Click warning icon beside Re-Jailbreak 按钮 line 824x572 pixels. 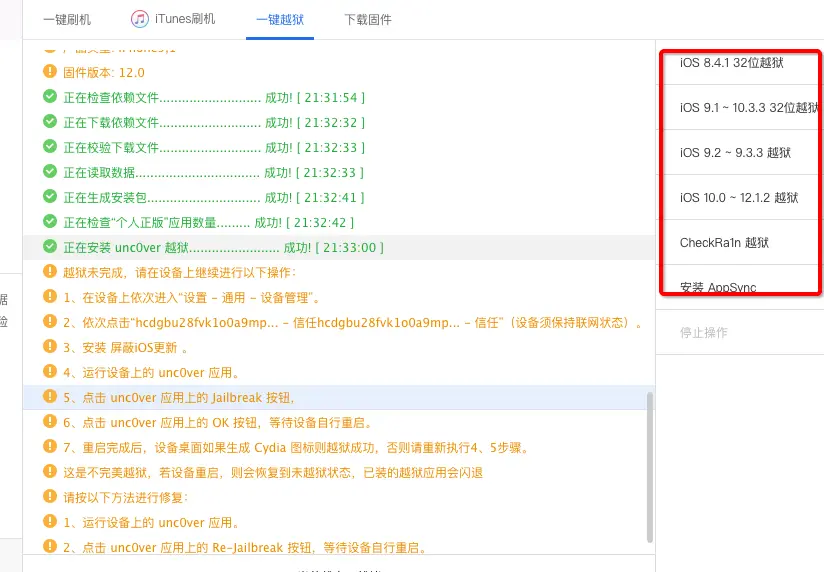50,546
